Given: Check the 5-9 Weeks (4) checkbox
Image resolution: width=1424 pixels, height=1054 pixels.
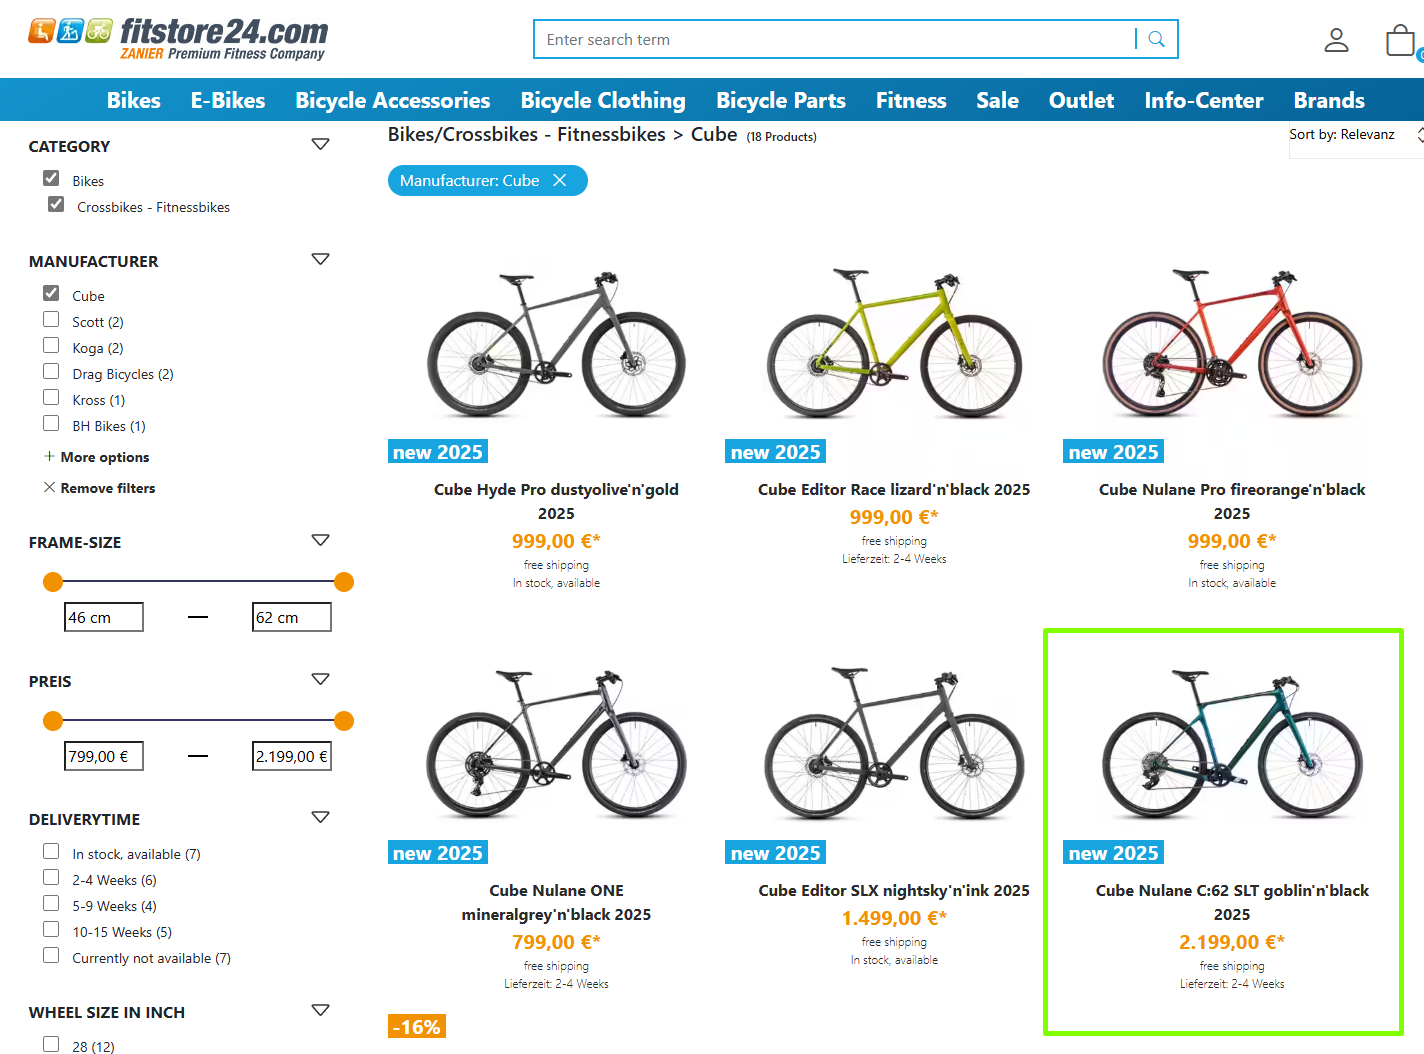Looking at the screenshot, I should [x=51, y=903].
